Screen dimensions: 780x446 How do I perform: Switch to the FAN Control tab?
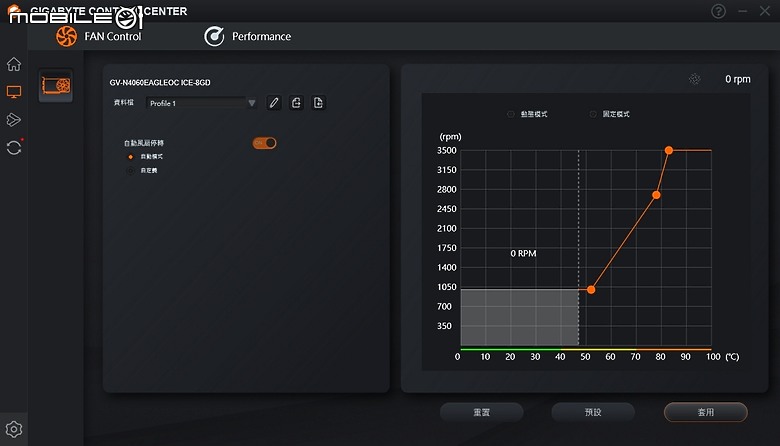[98, 36]
